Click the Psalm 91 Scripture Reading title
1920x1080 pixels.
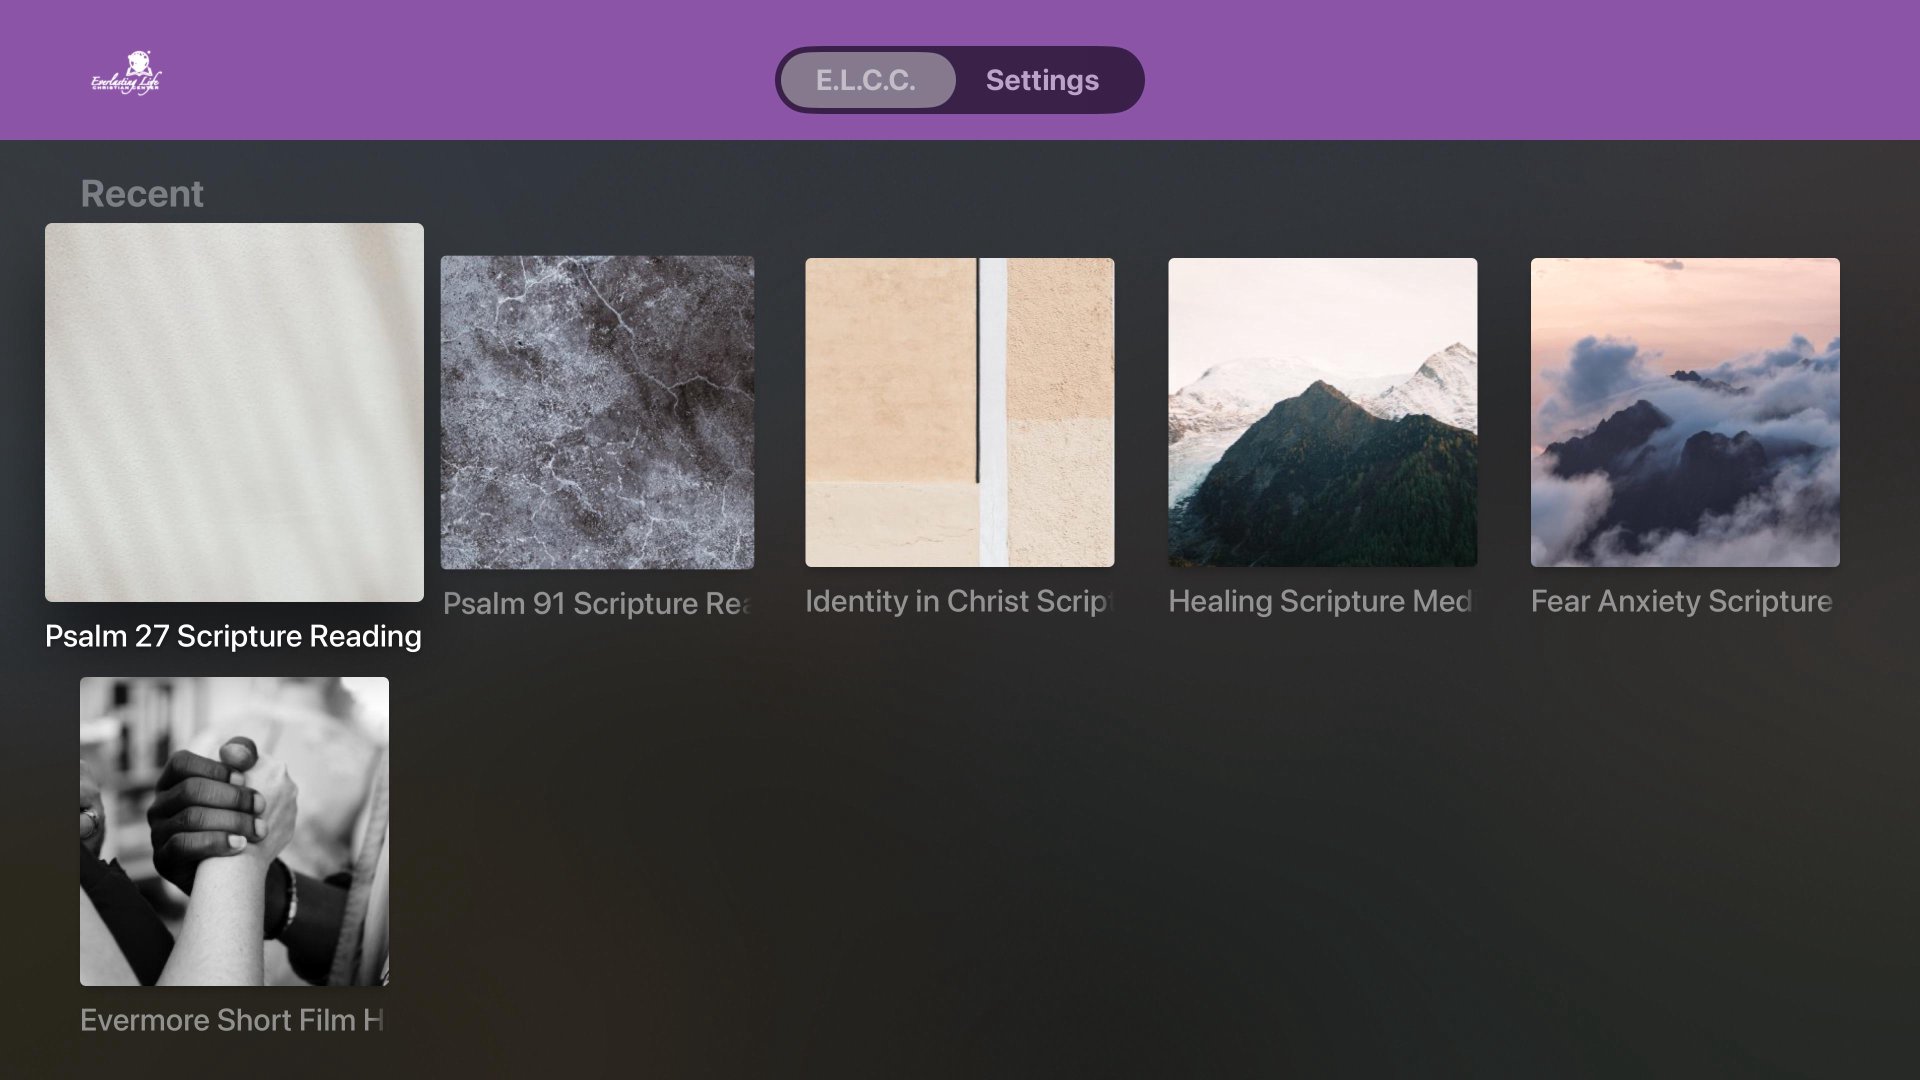(x=597, y=603)
